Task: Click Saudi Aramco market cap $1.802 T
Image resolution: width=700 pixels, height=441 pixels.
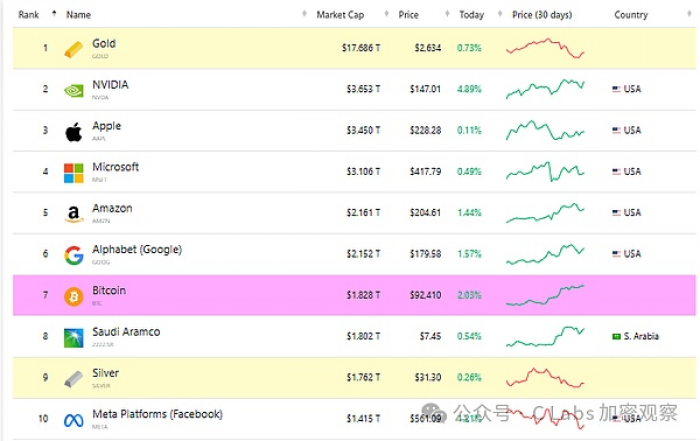Action: (363, 336)
